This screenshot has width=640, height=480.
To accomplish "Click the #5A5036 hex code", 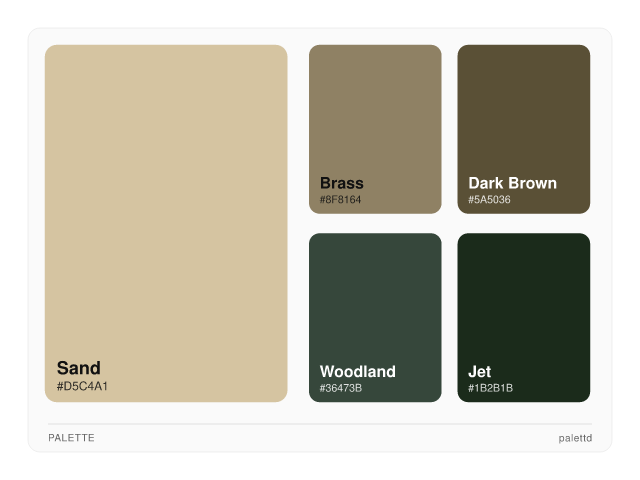I will click(x=489, y=200).
